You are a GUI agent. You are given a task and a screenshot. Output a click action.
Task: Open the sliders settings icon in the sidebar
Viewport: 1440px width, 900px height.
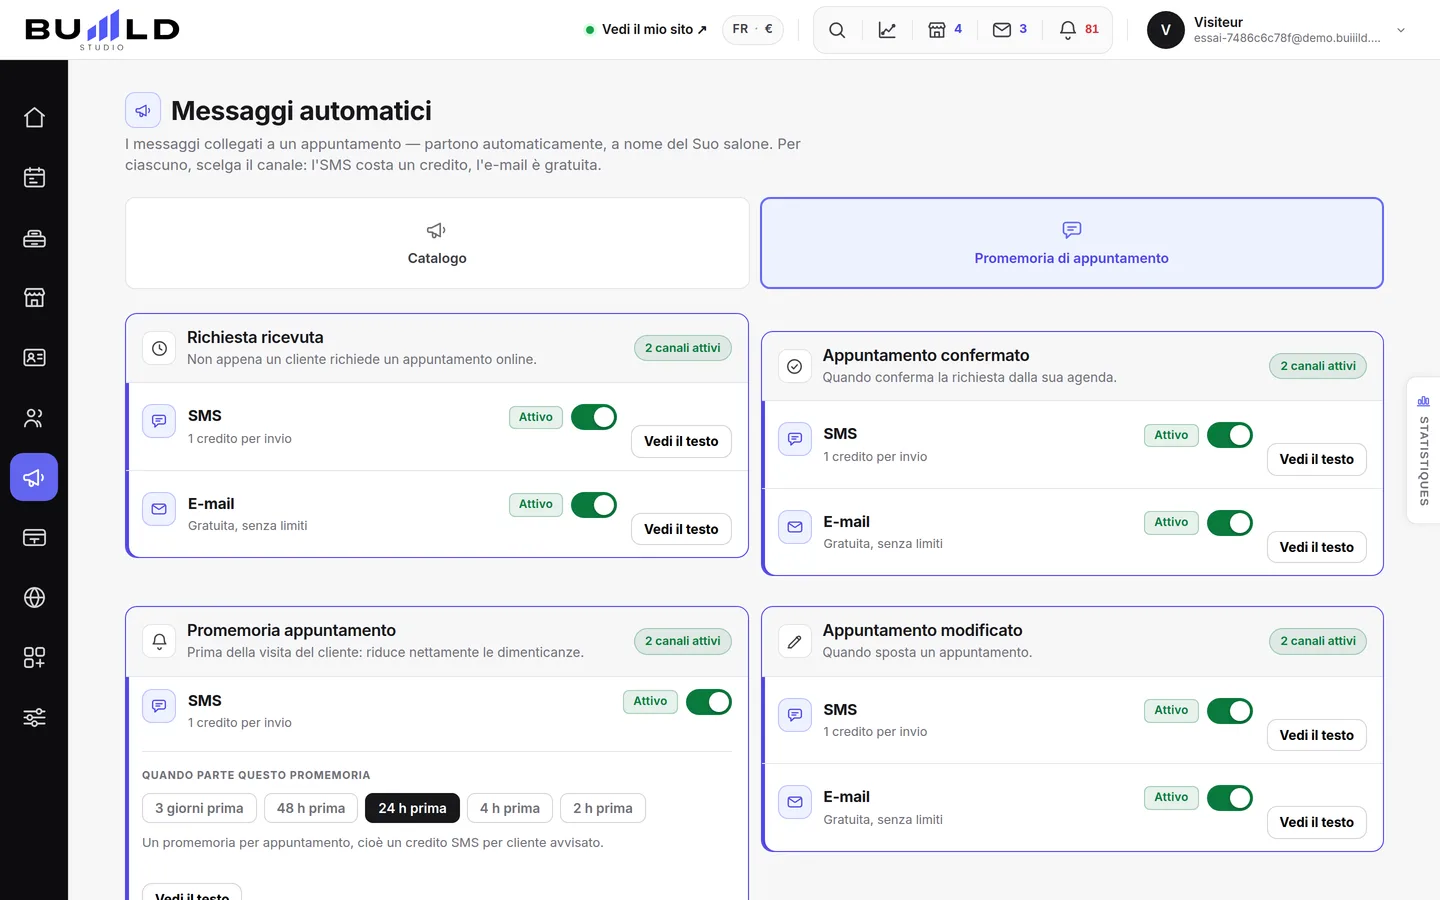pos(34,718)
